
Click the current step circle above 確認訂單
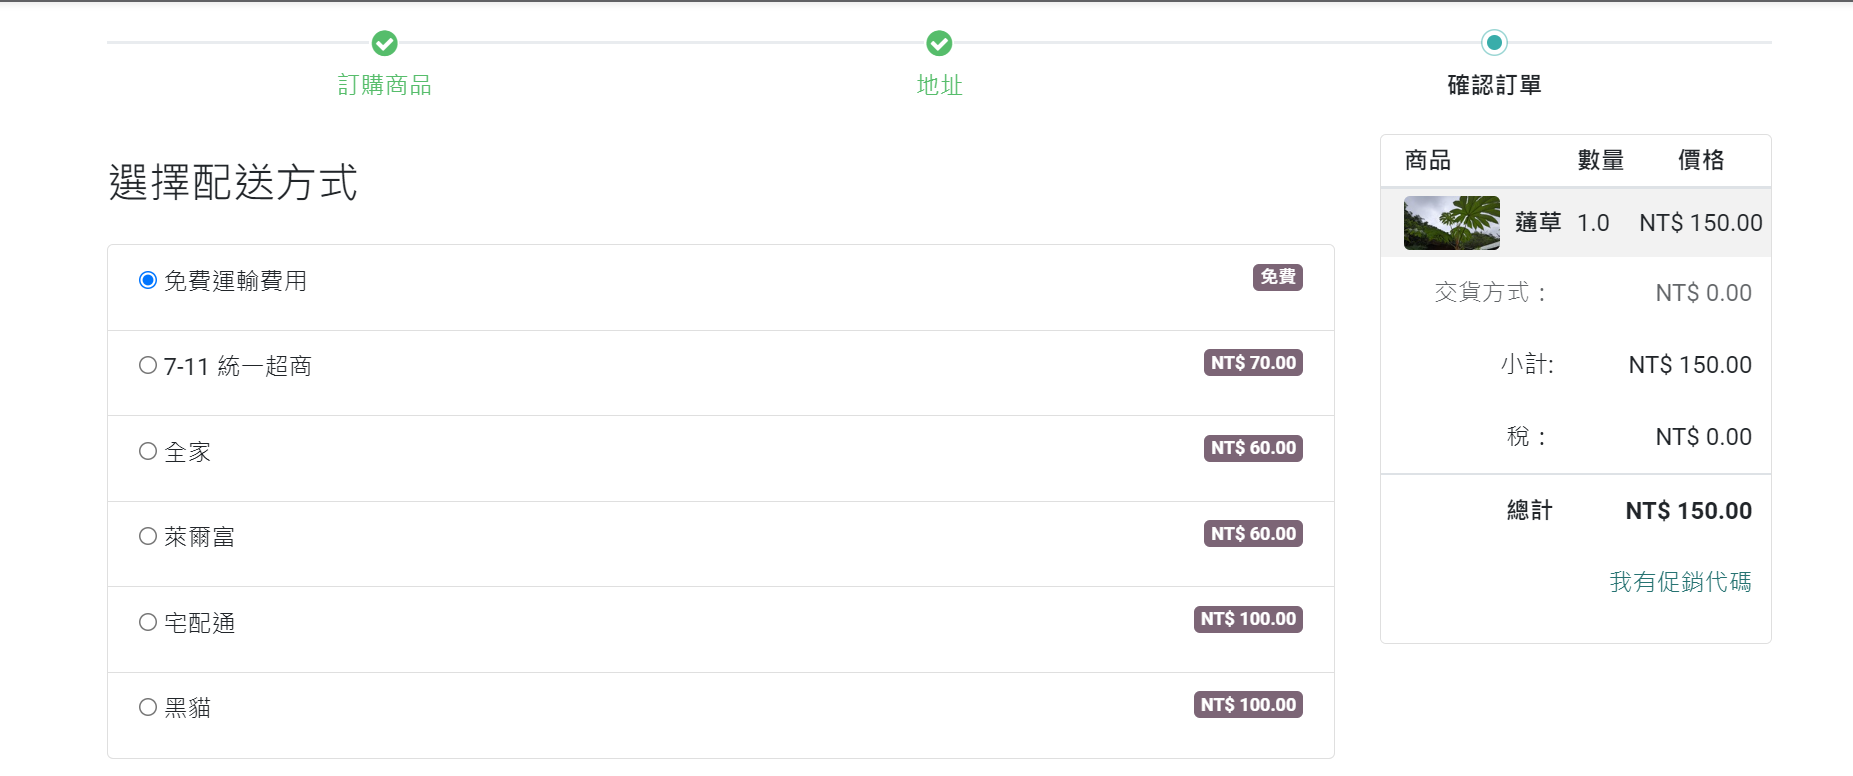click(1494, 43)
